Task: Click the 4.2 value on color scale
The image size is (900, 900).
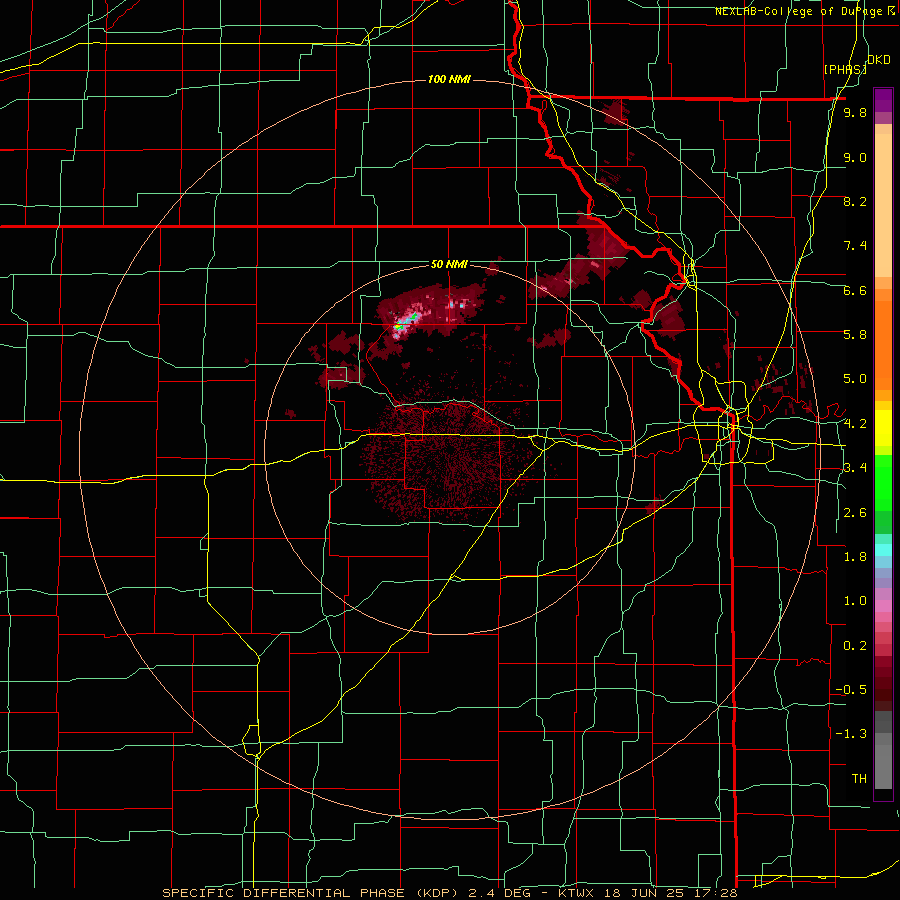Action: tap(855, 424)
